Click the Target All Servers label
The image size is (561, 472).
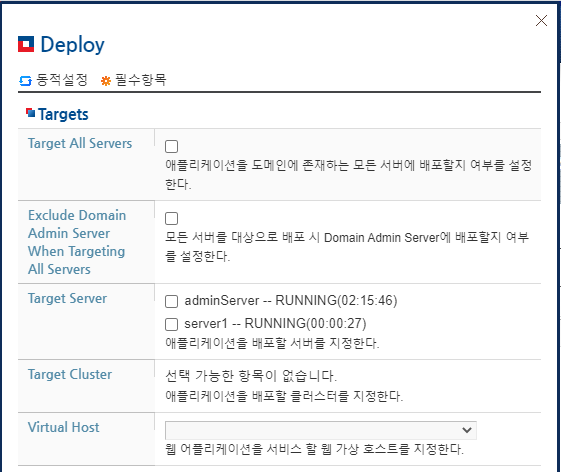[x=80, y=143]
